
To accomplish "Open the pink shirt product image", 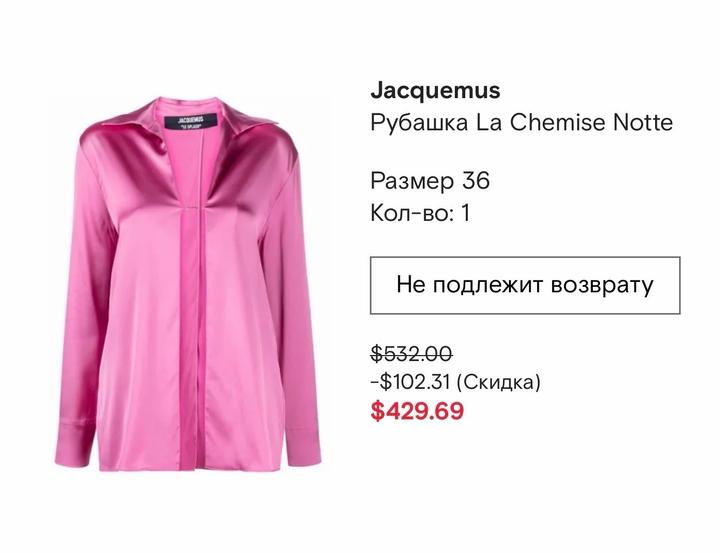I will click(x=187, y=283).
